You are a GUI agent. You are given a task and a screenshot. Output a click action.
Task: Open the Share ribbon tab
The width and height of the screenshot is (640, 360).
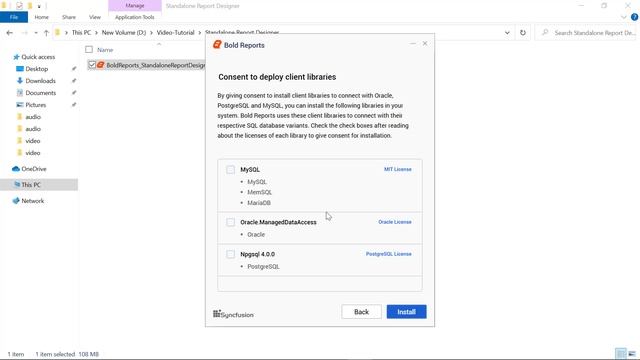pos(69,17)
